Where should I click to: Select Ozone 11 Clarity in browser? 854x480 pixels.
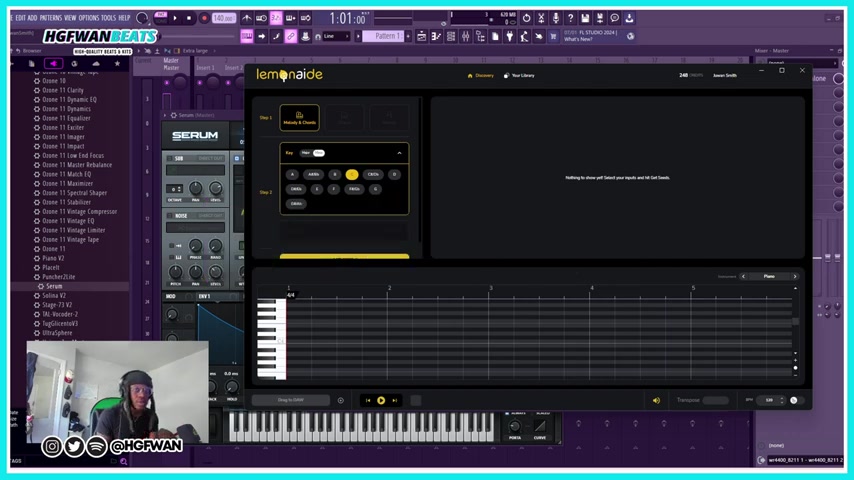[x=63, y=90]
